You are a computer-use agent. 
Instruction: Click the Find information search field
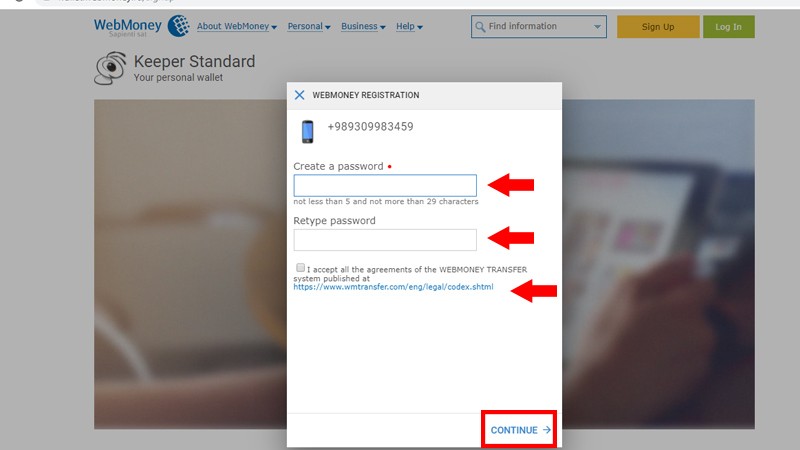coord(539,27)
